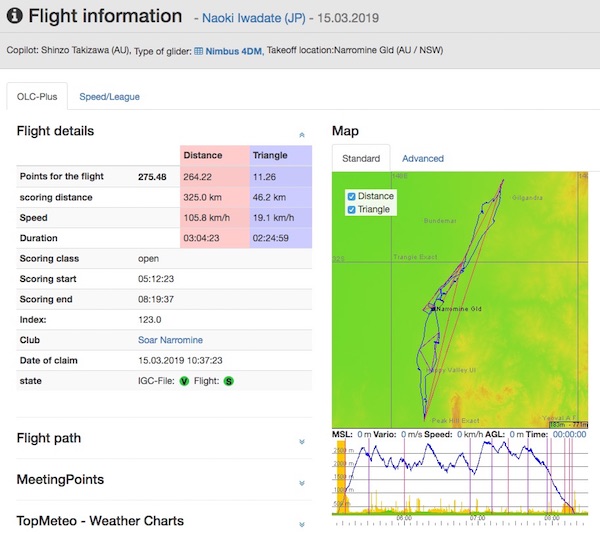Click the glider type table icon

(x=199, y=50)
